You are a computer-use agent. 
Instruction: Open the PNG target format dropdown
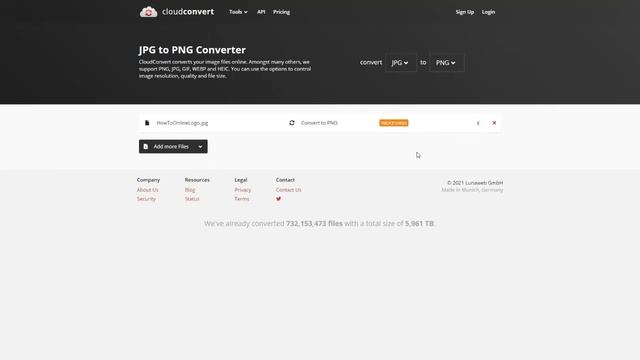tap(447, 62)
